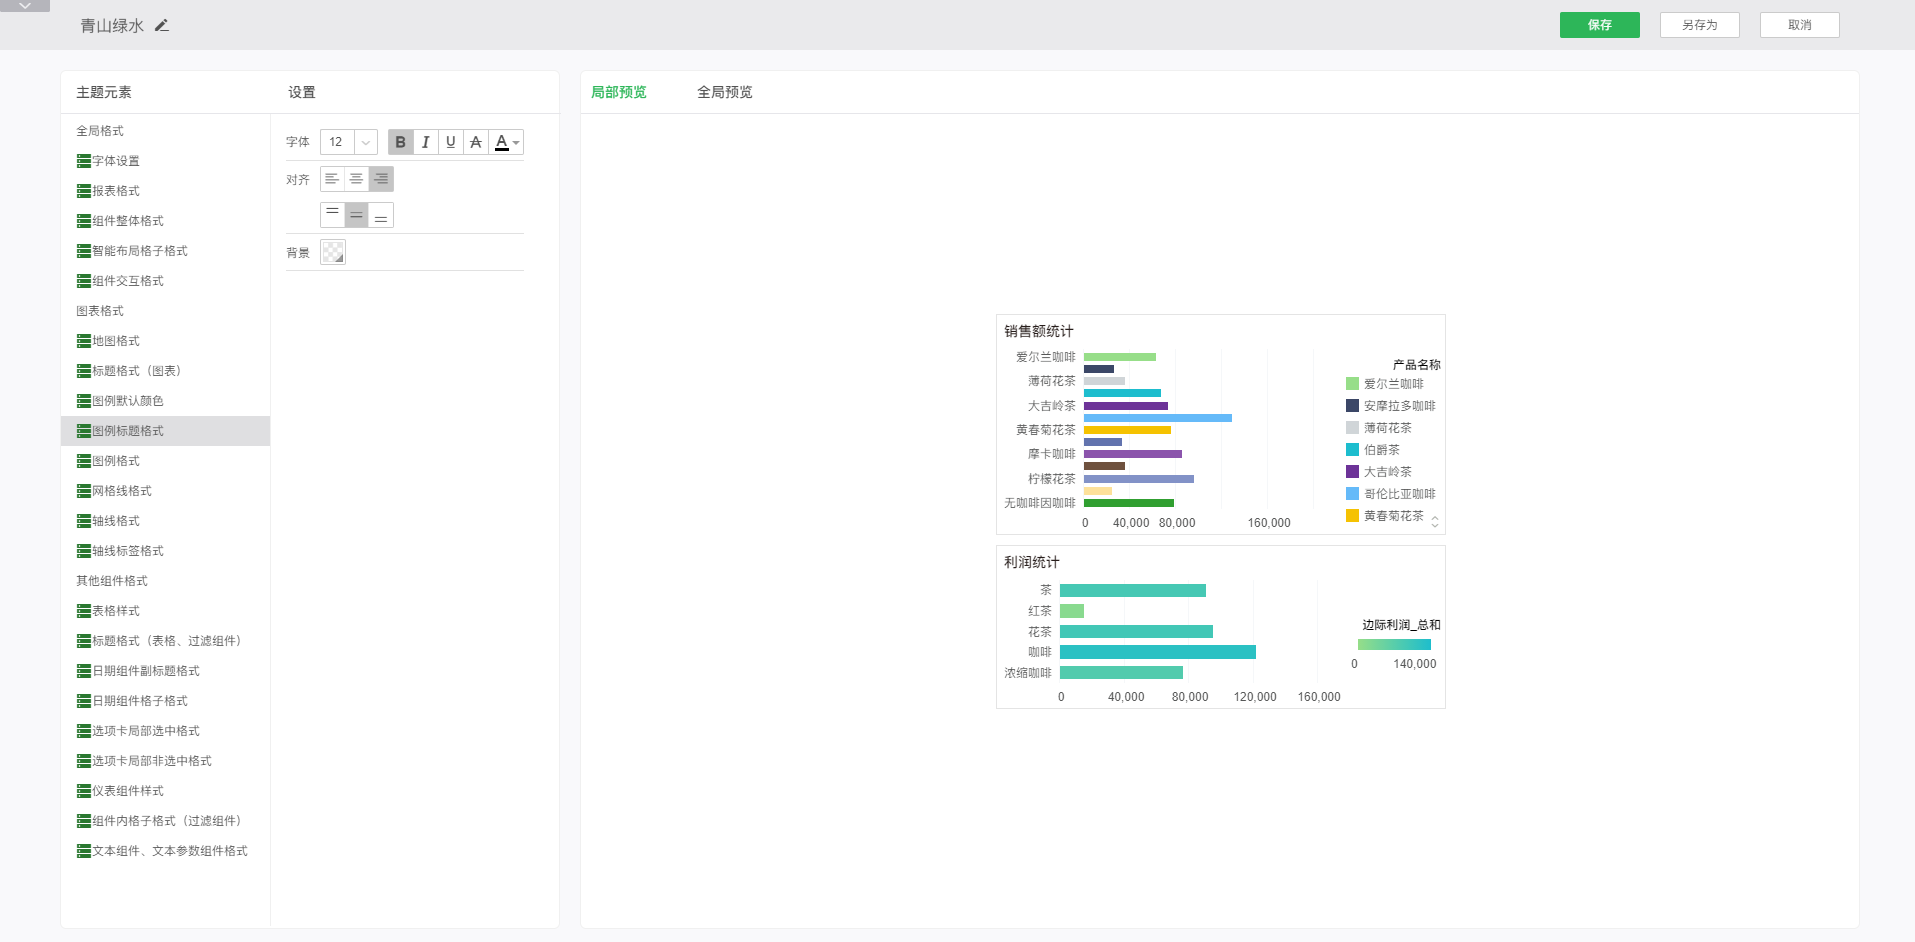Image resolution: width=1915 pixels, height=942 pixels.
Task: Open the 背景 background color swatch
Action: [333, 252]
